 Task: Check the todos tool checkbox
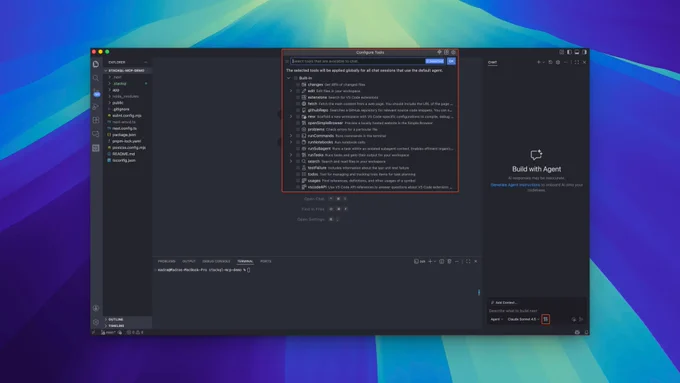[298, 174]
